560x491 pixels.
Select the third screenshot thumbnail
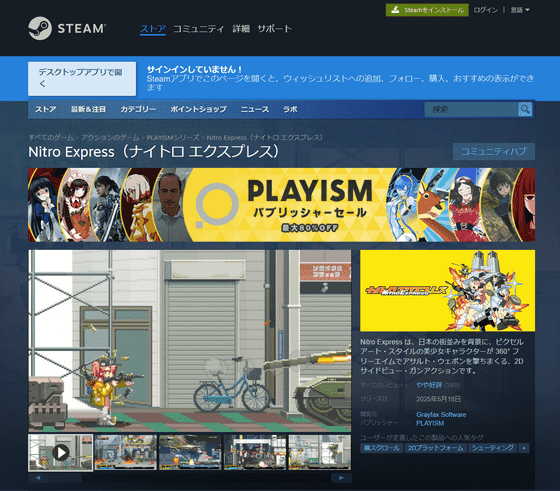coord(190,452)
